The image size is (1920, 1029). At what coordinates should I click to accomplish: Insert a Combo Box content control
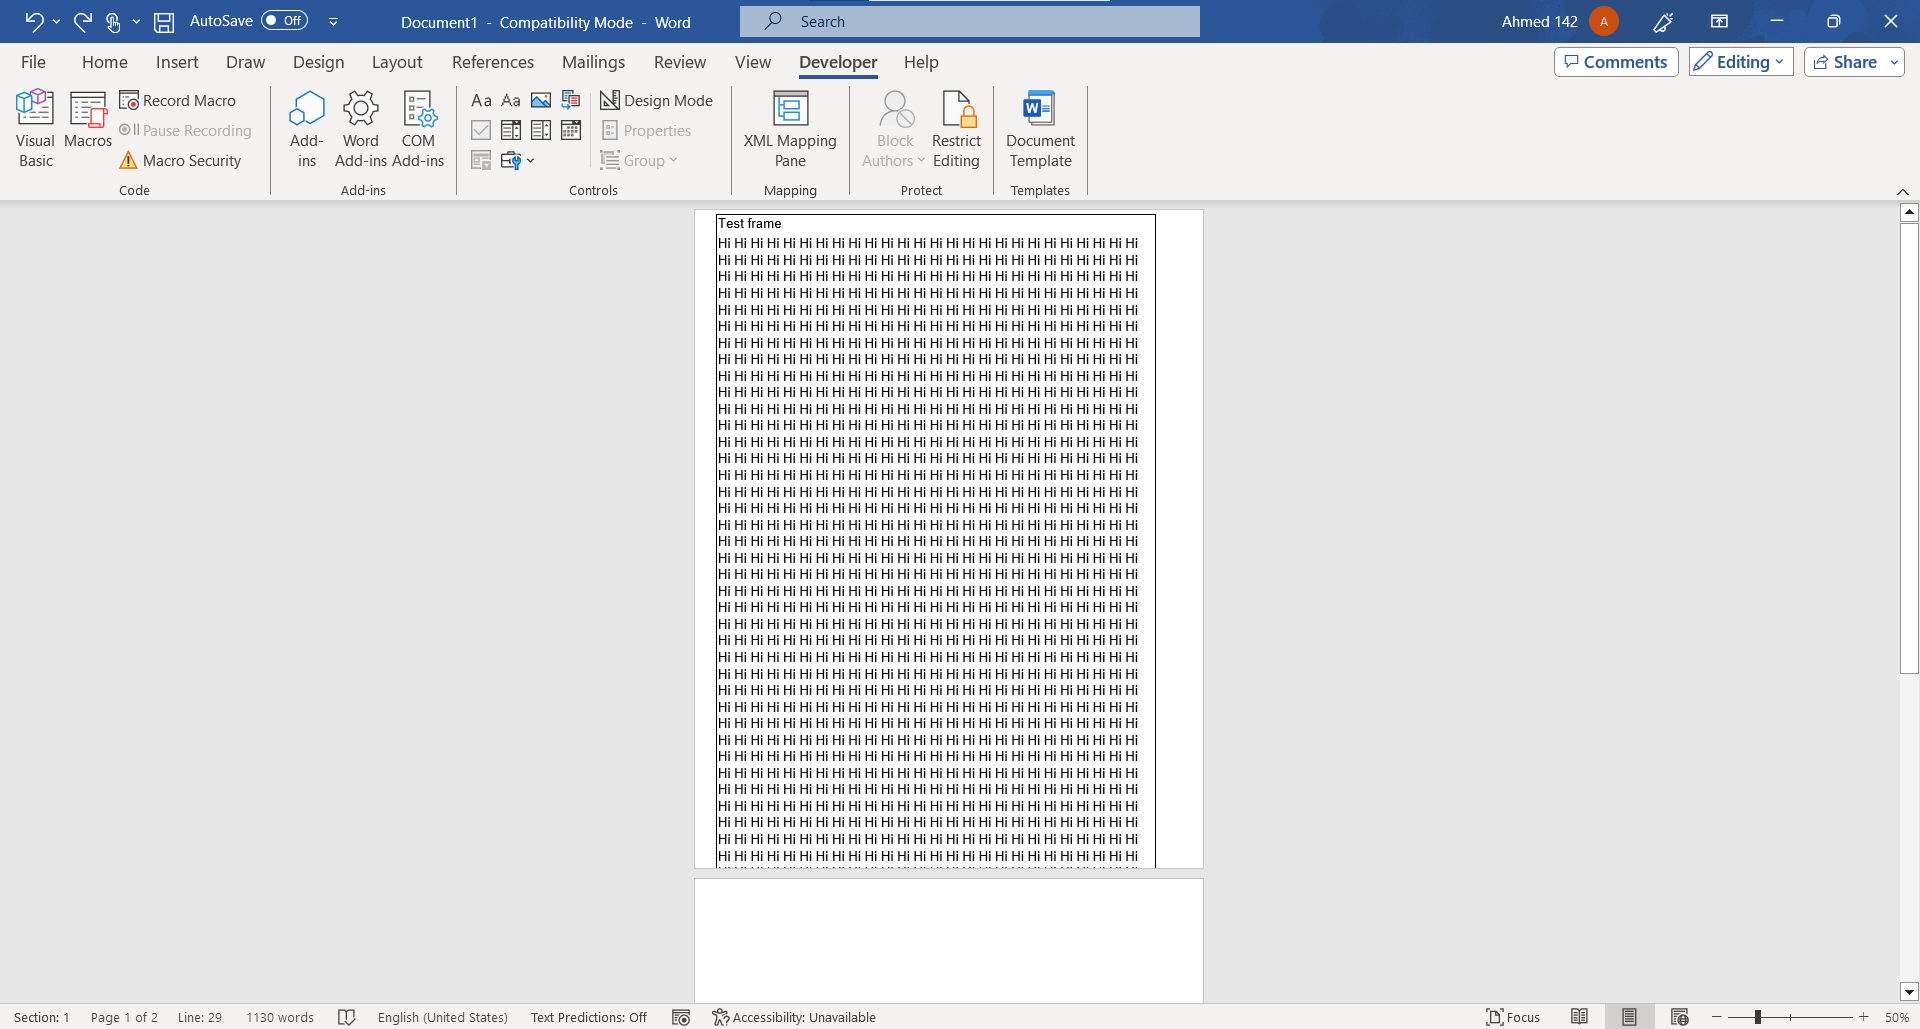tap(511, 130)
